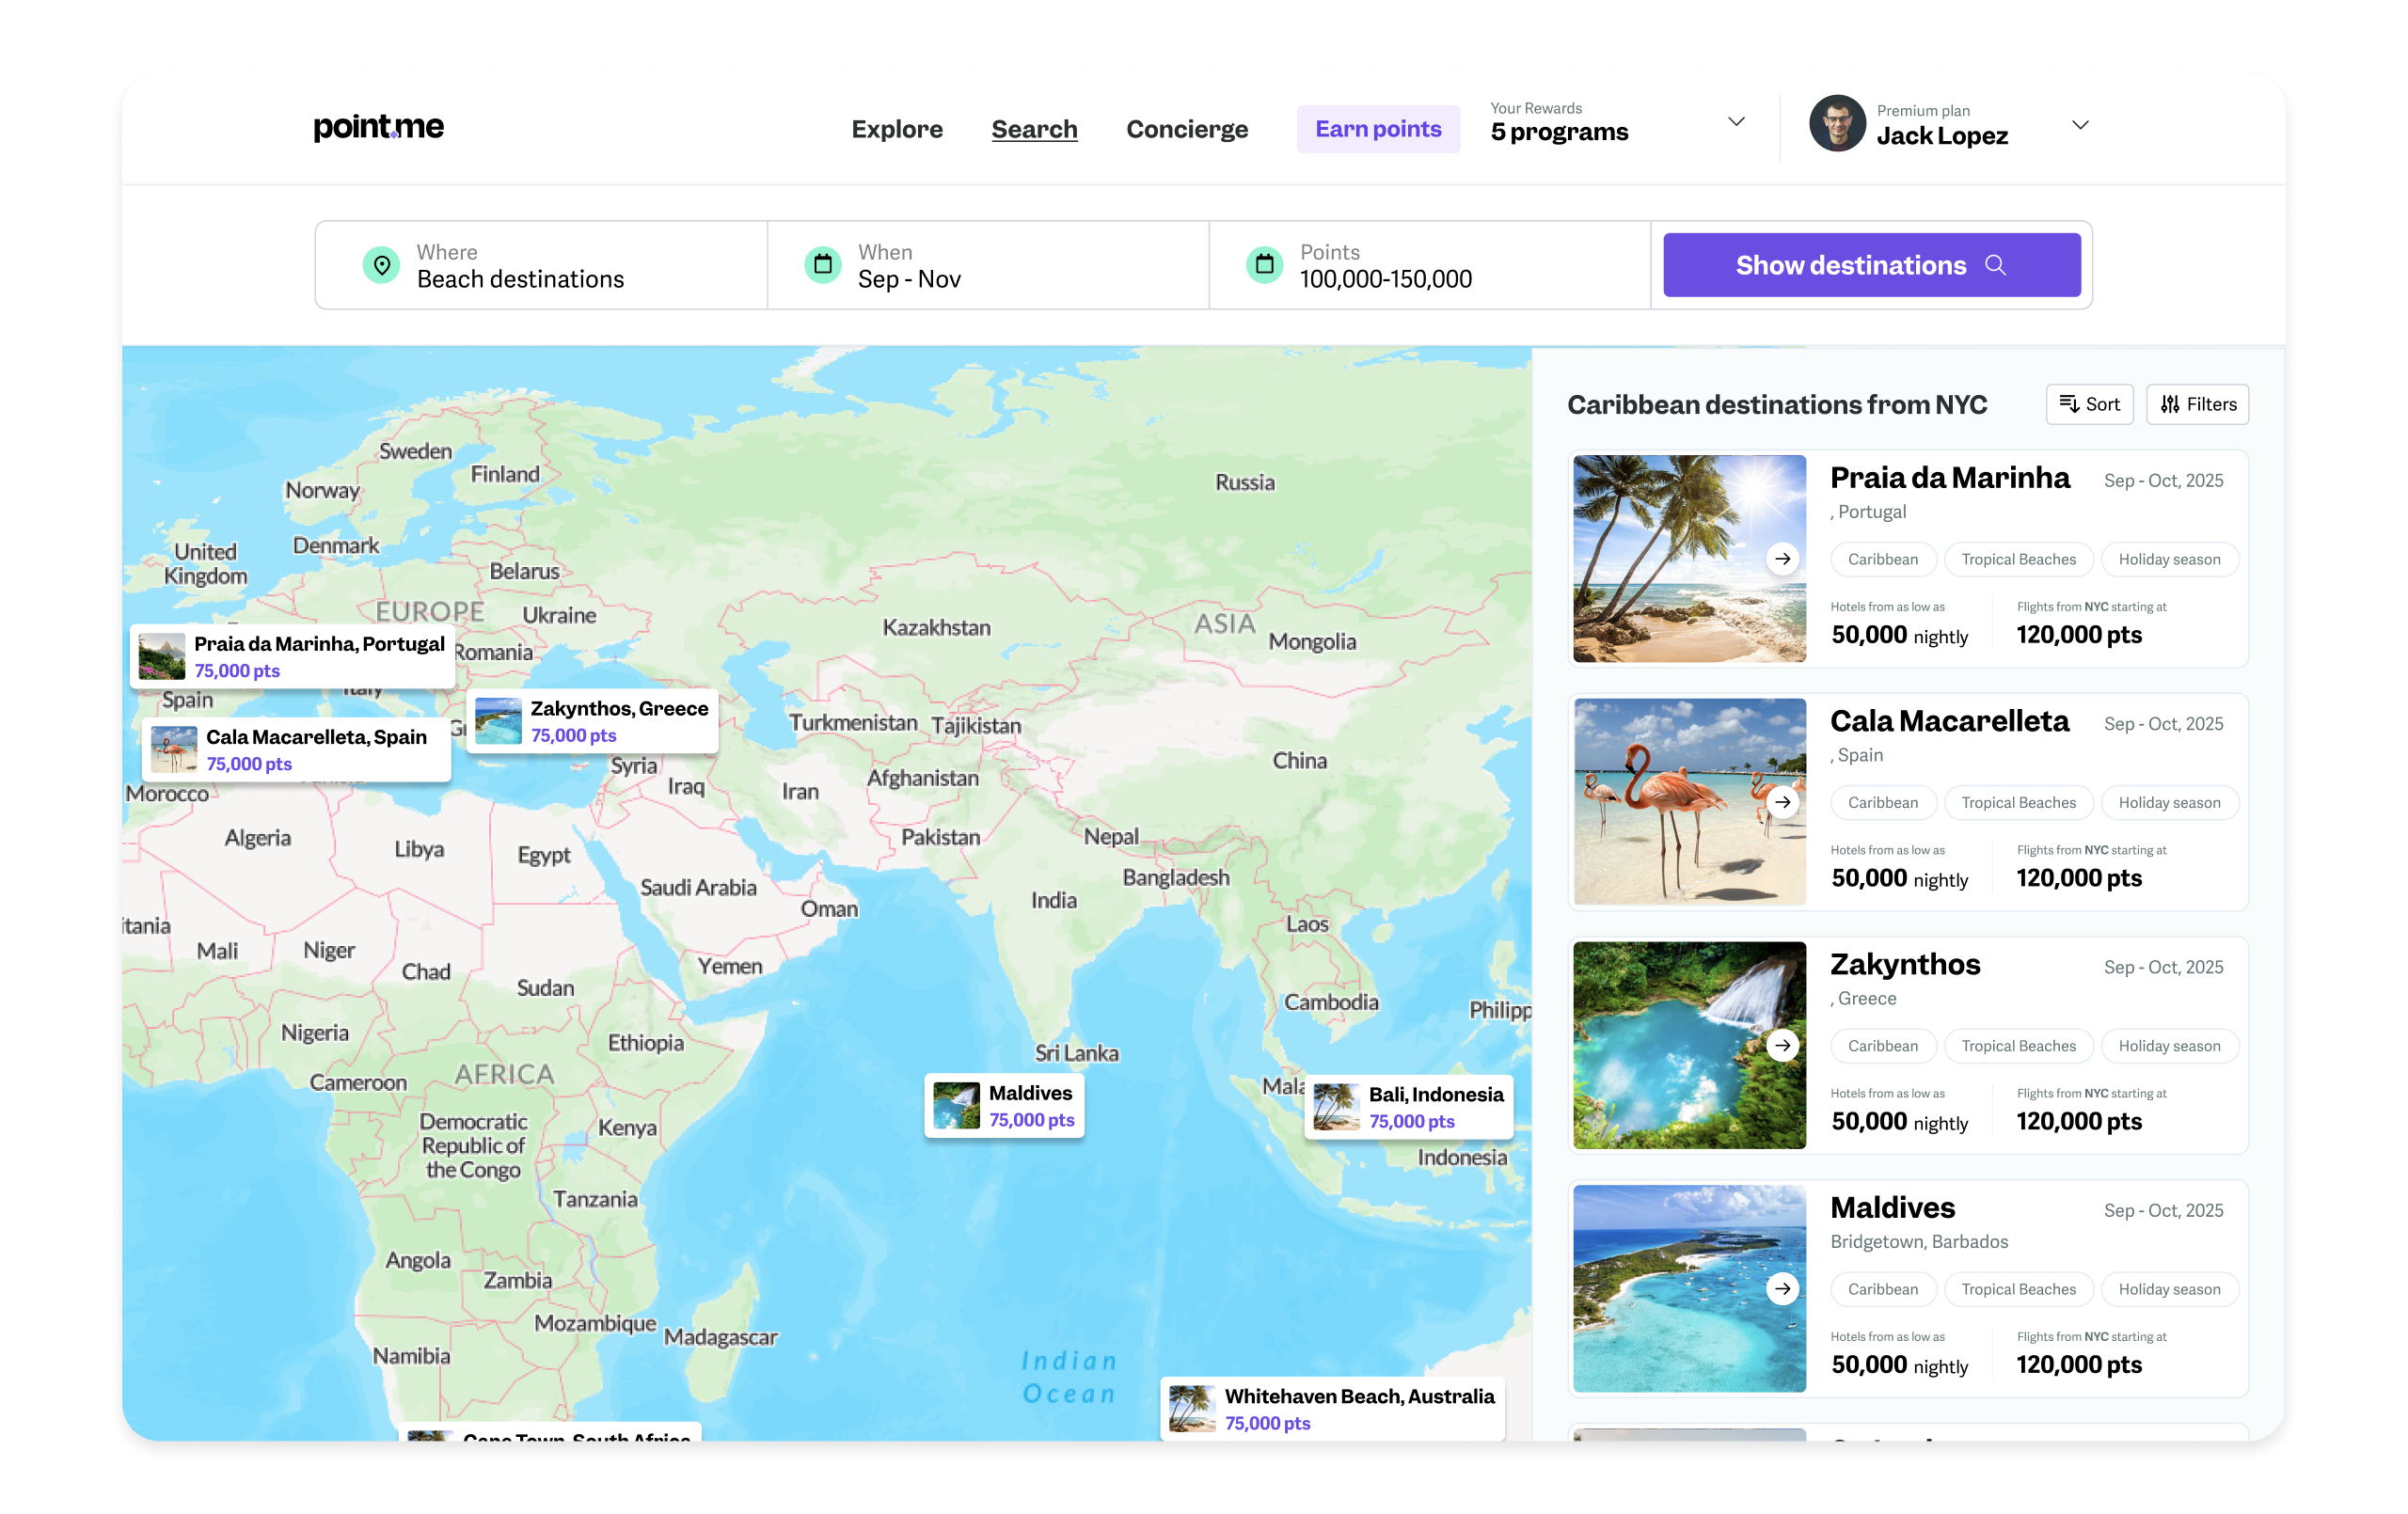Click the Earn points button

(1378, 129)
